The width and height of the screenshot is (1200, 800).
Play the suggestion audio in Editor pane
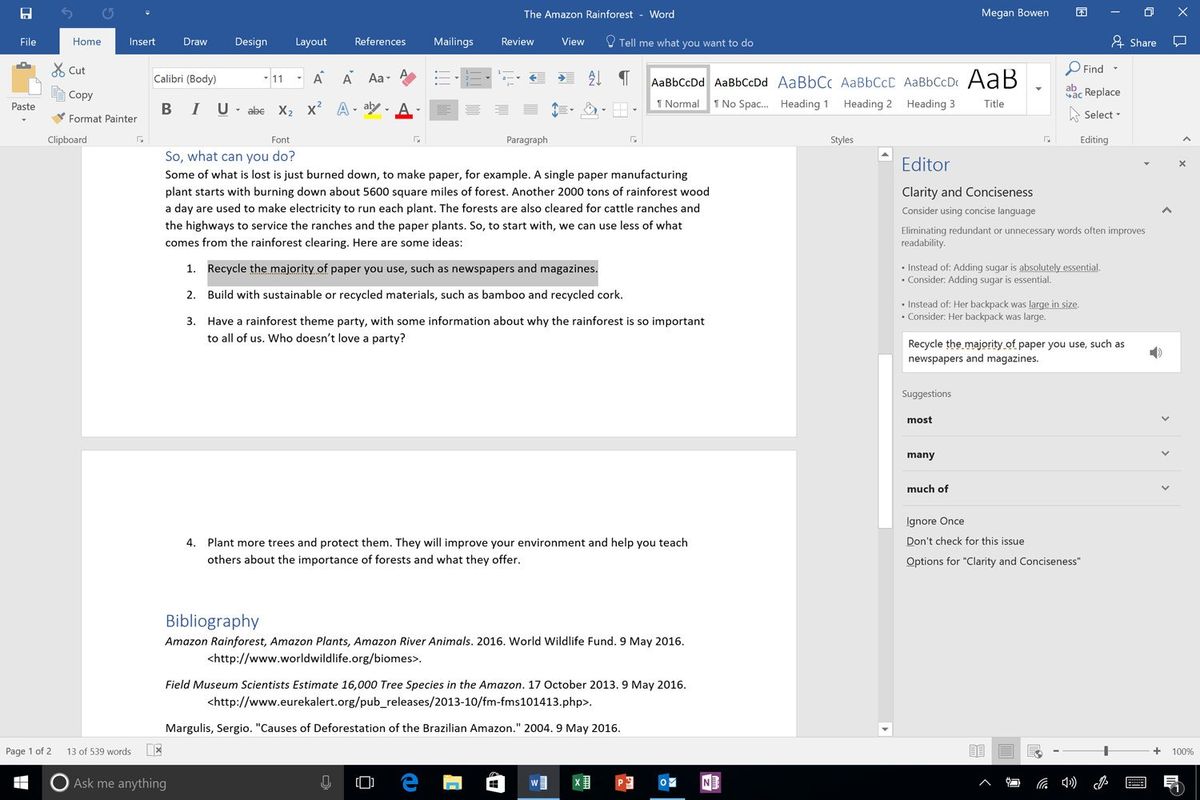tap(1156, 352)
